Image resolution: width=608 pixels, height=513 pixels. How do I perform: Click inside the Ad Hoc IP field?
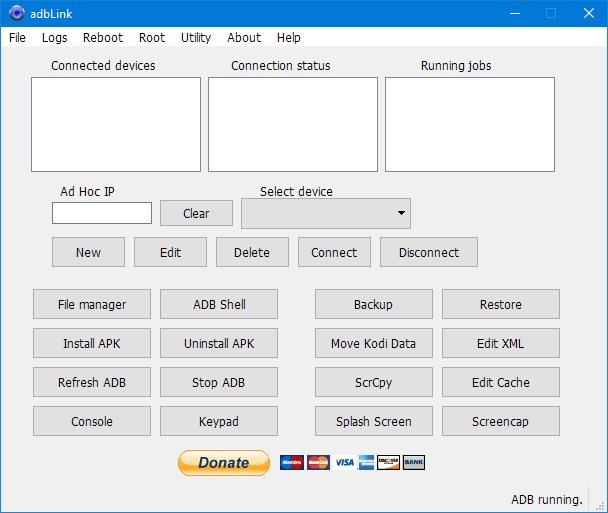pos(102,213)
